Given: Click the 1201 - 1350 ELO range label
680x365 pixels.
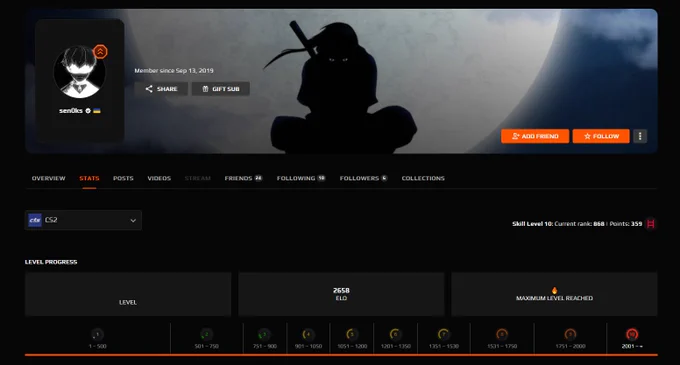Looking at the screenshot, I should click(396, 346).
